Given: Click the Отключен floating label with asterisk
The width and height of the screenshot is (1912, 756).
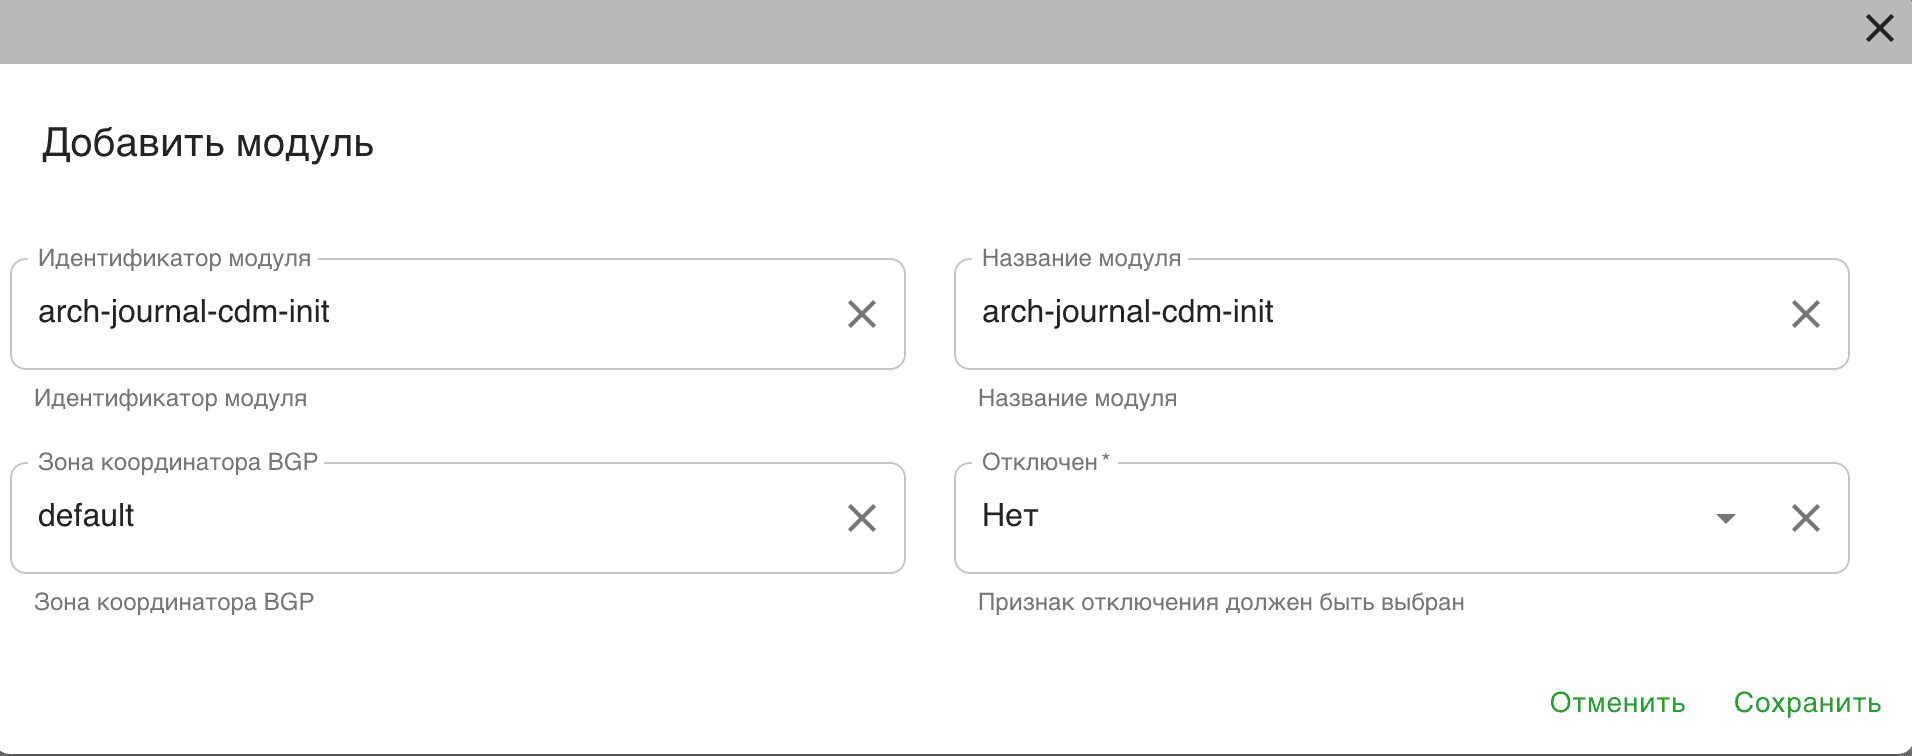Looking at the screenshot, I should (x=1045, y=462).
